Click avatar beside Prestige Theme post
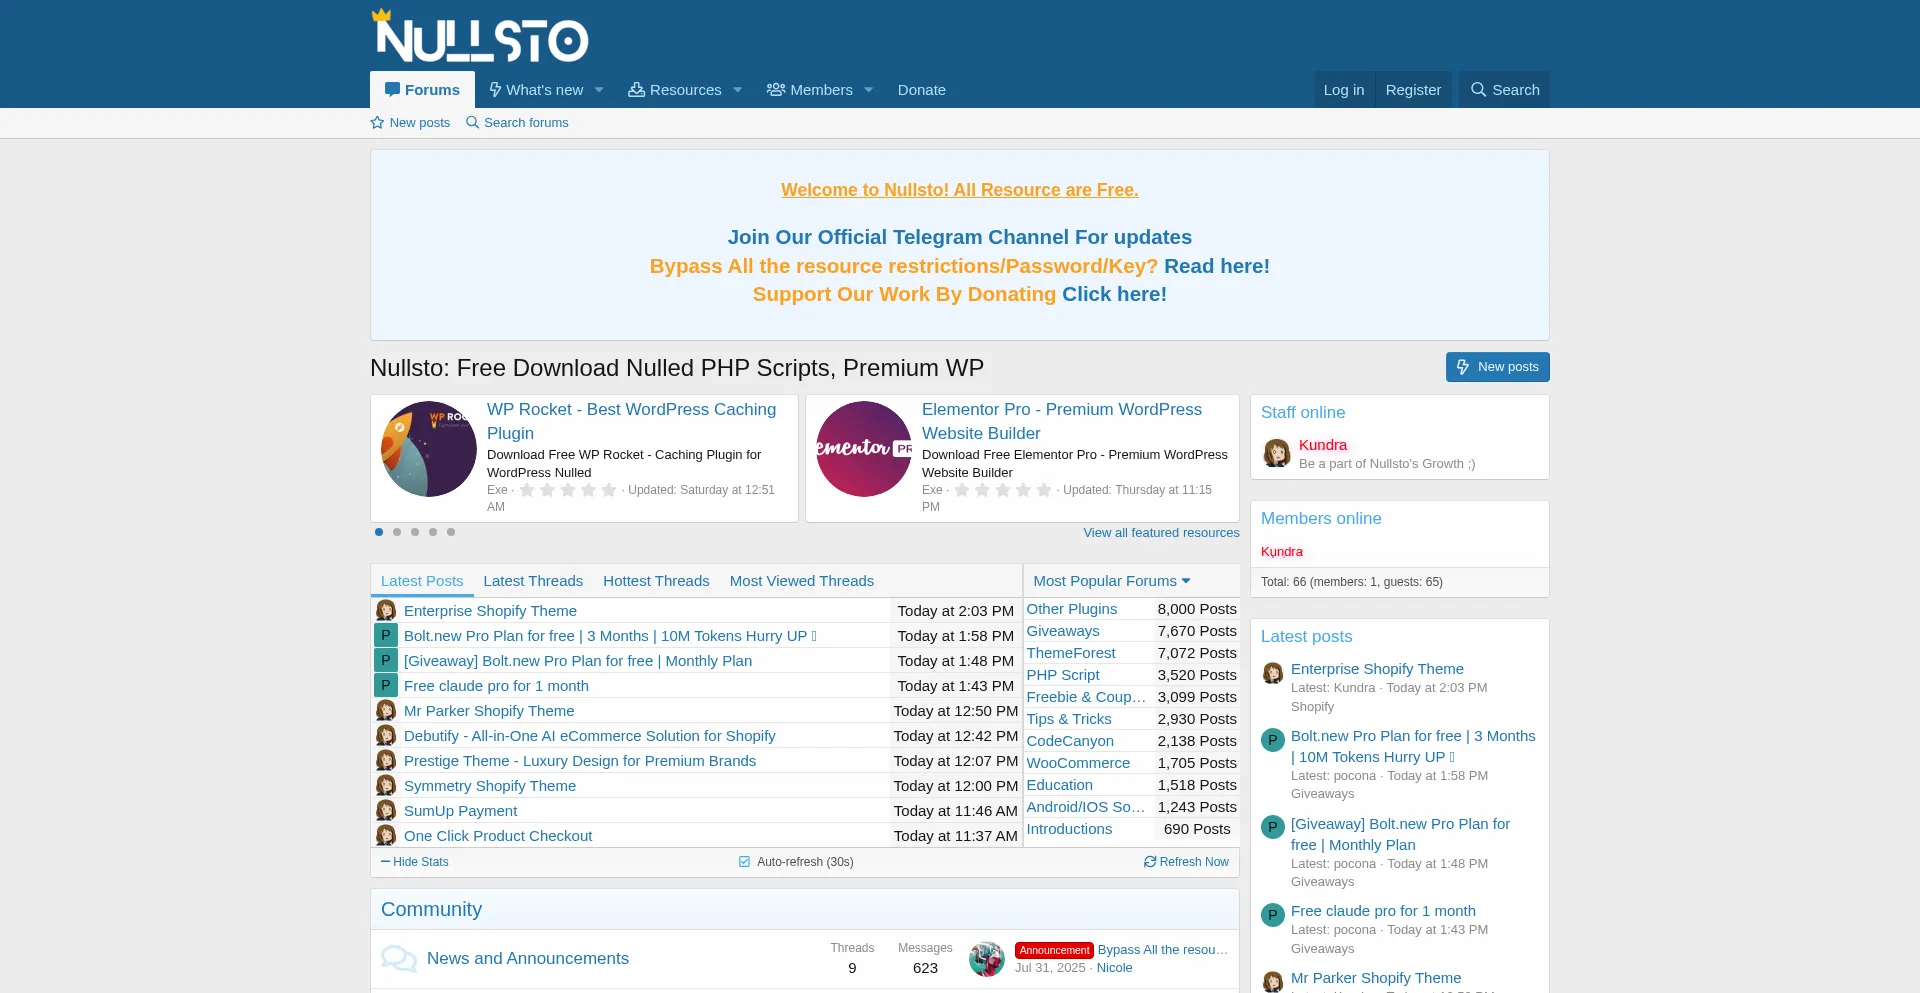This screenshot has width=1920, height=993. 386,760
